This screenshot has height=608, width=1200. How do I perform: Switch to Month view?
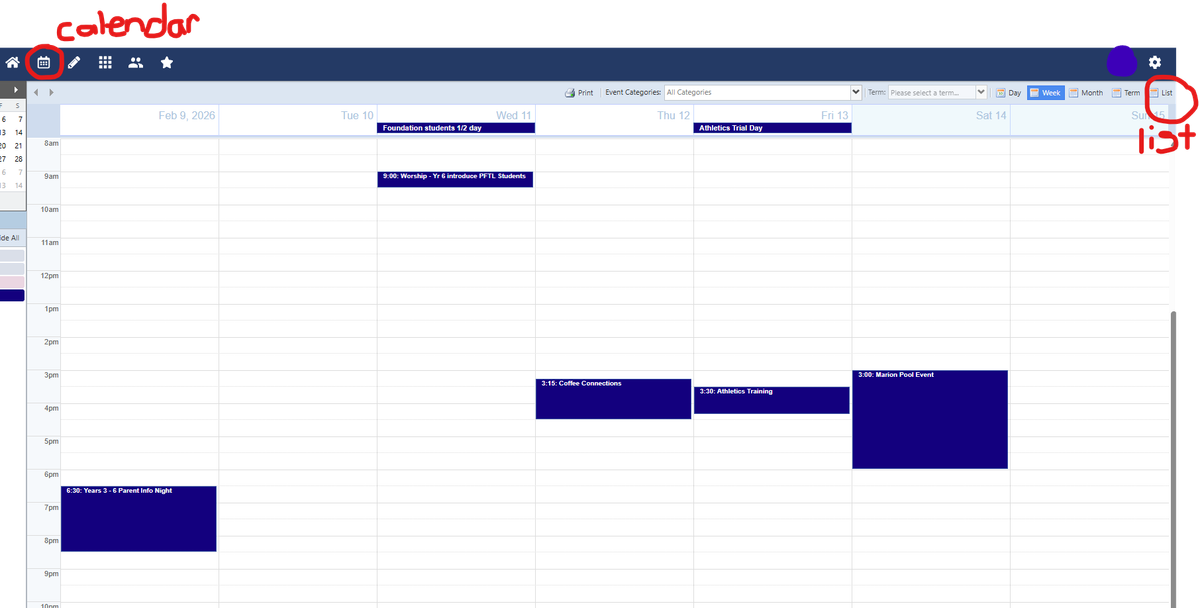pyautogui.click(x=1085, y=93)
